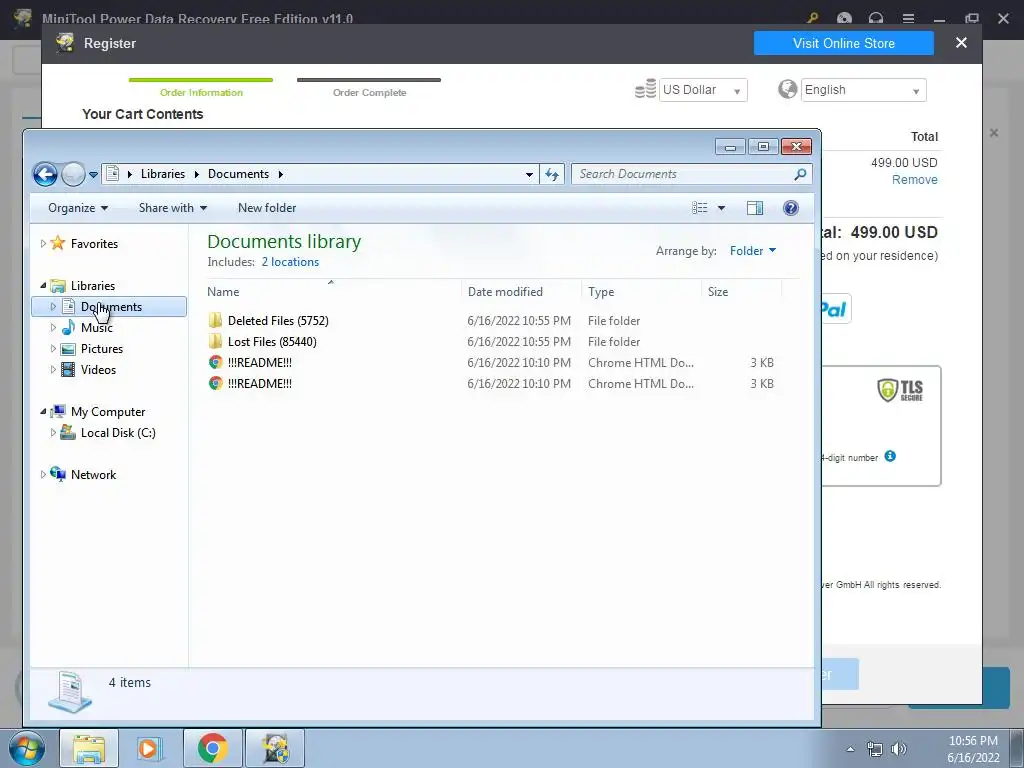Open Windows Start button

[x=27, y=748]
